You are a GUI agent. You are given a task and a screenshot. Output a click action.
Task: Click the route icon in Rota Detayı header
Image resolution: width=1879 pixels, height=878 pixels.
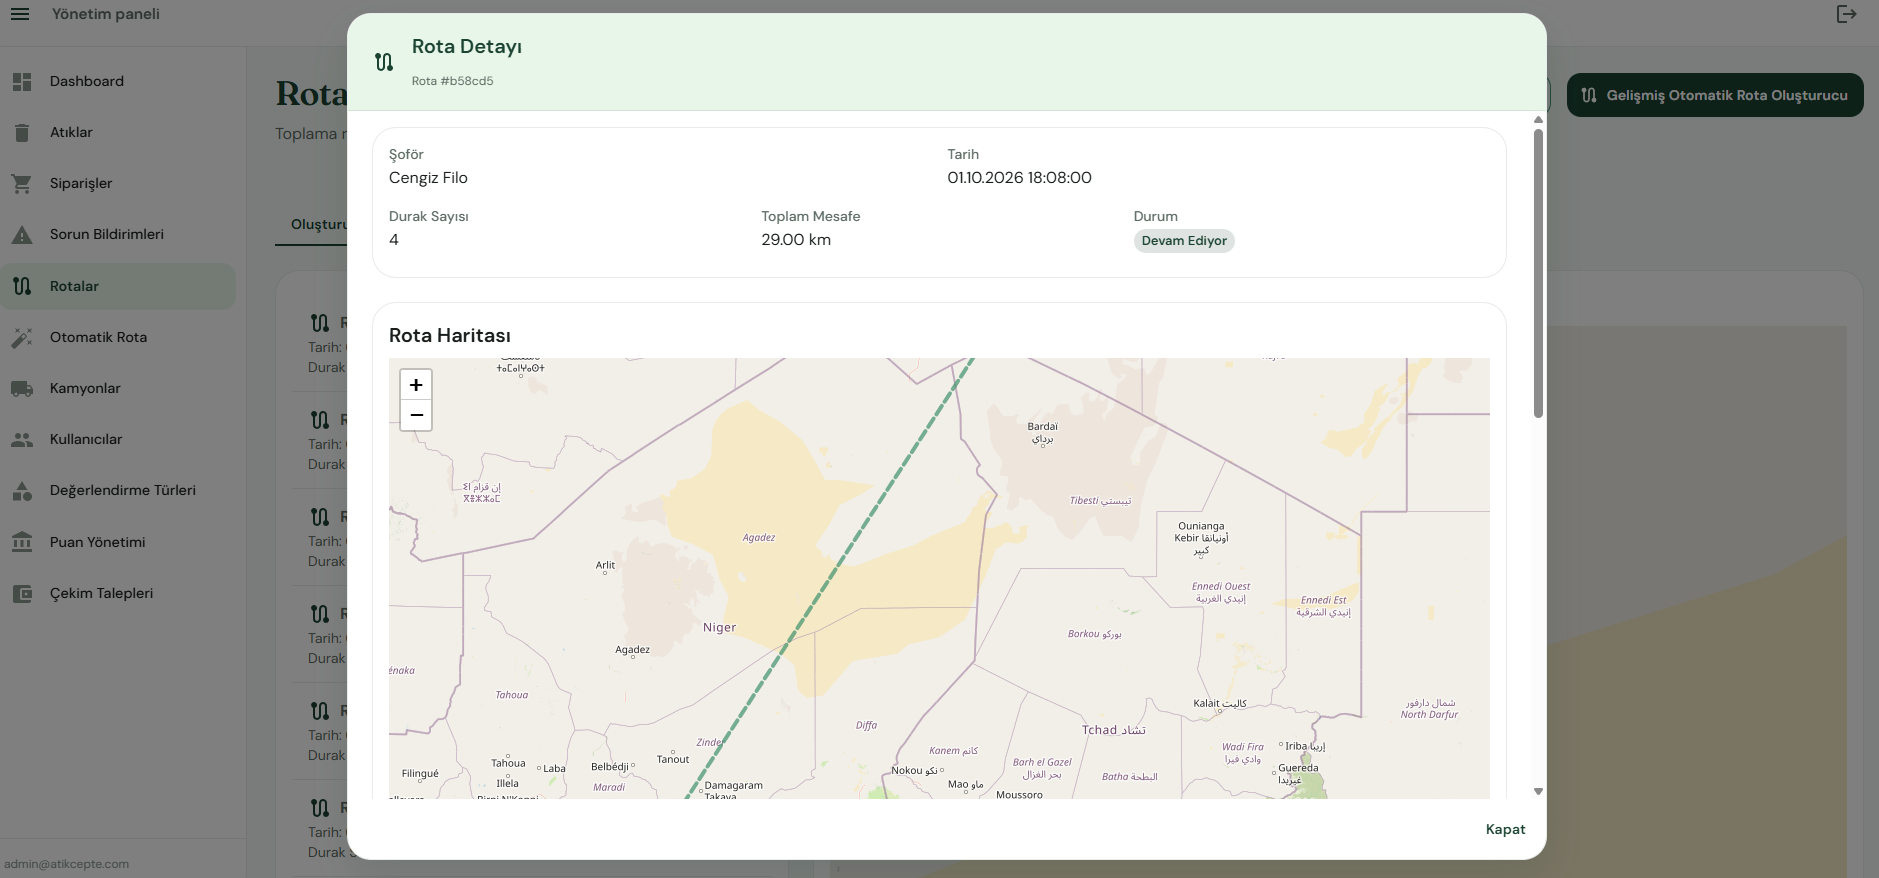tap(384, 62)
